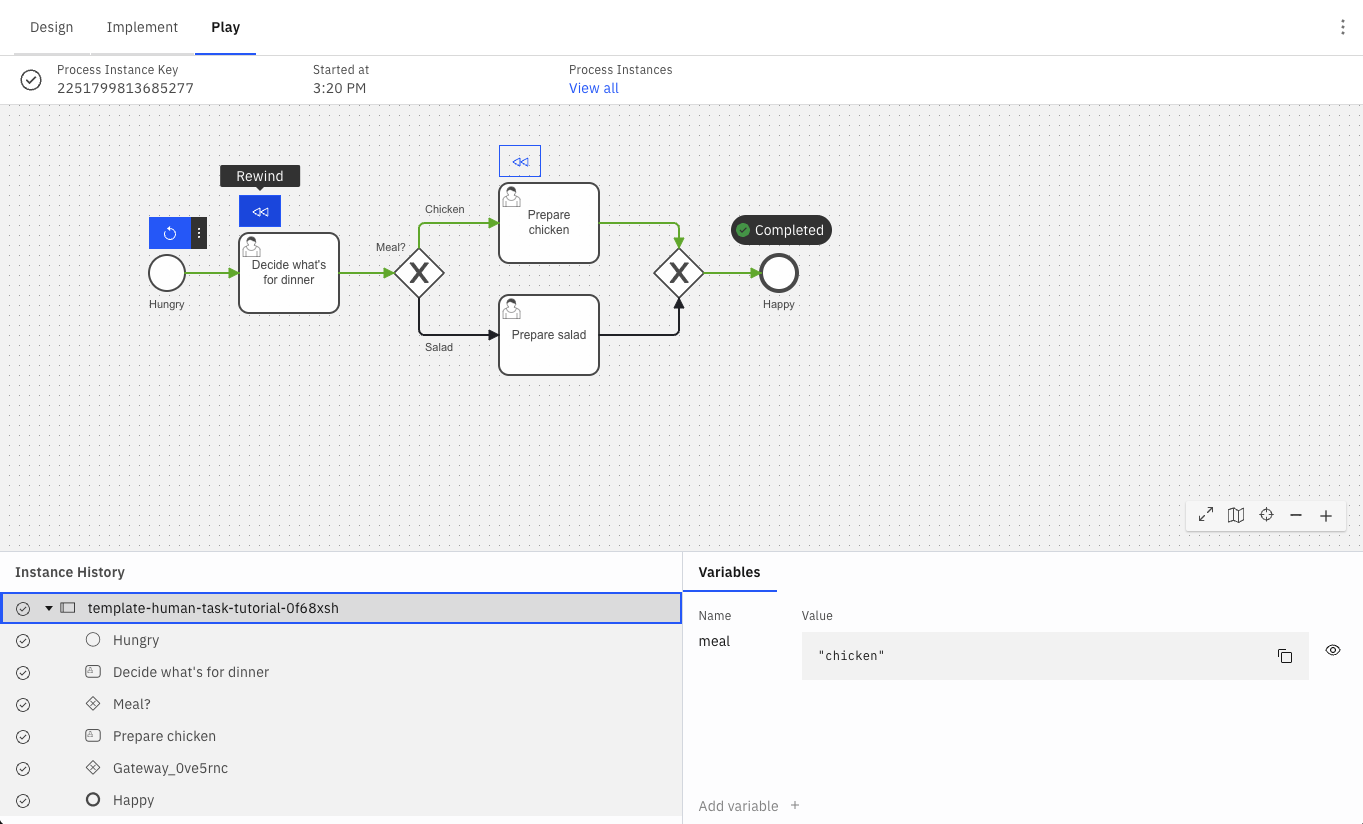The height and width of the screenshot is (824, 1363).
Task: Open View all process instances
Action: [x=593, y=88]
